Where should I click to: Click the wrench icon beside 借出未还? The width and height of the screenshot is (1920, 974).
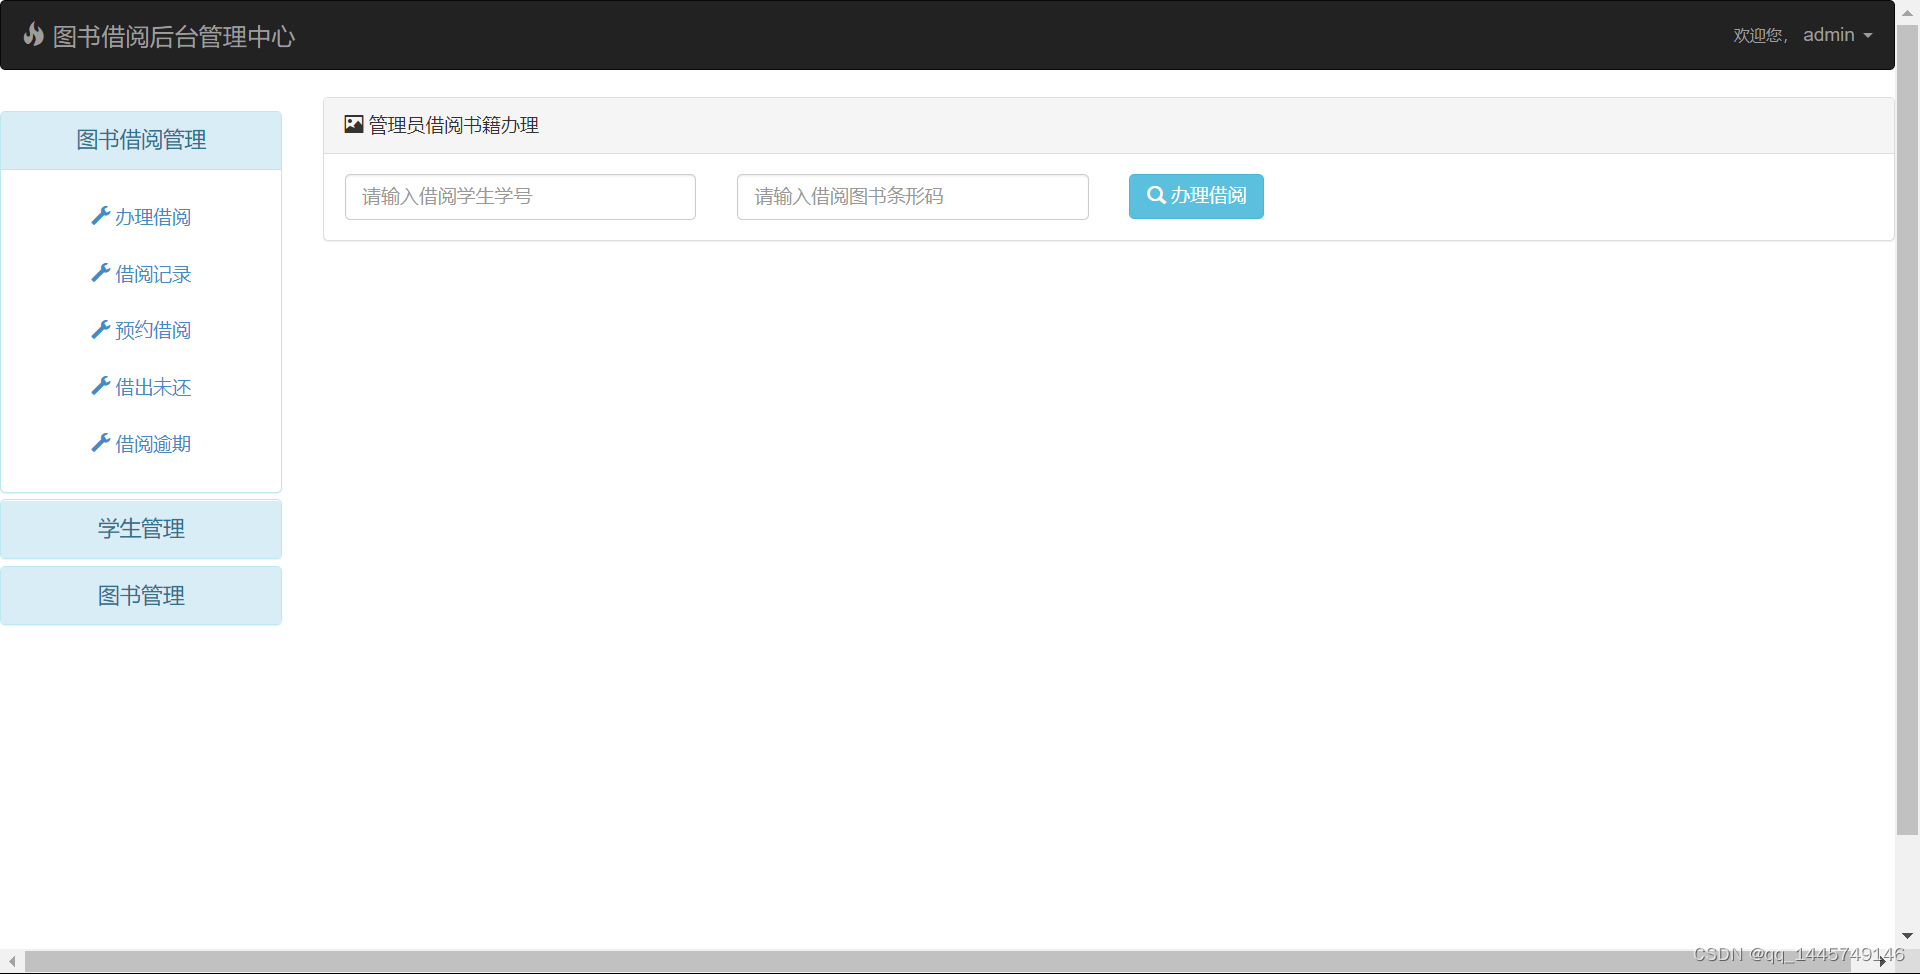[x=100, y=386]
